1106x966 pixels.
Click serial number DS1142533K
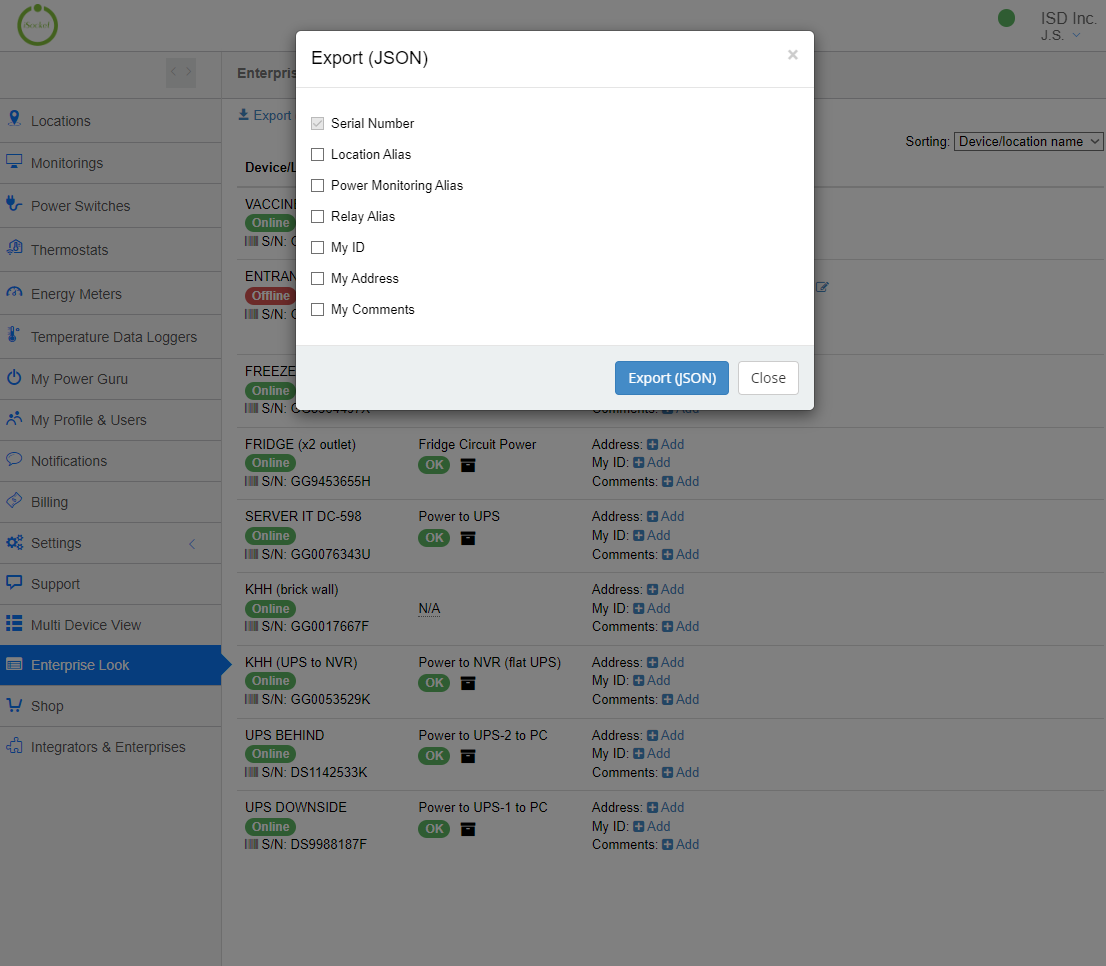click(x=329, y=772)
